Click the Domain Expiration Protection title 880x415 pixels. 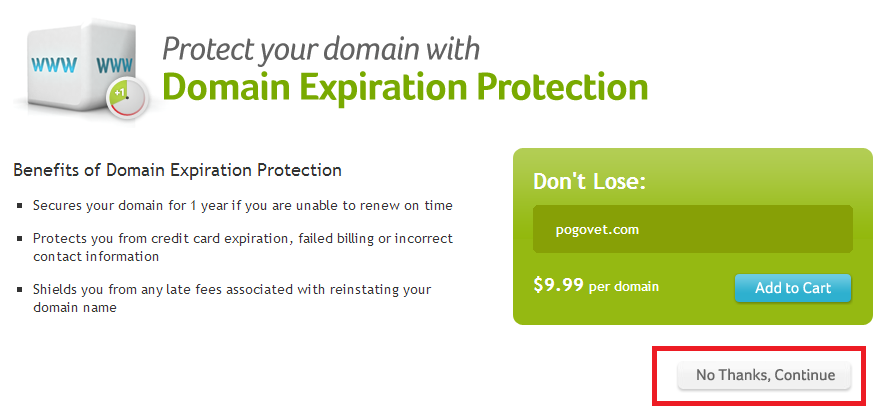click(x=405, y=86)
